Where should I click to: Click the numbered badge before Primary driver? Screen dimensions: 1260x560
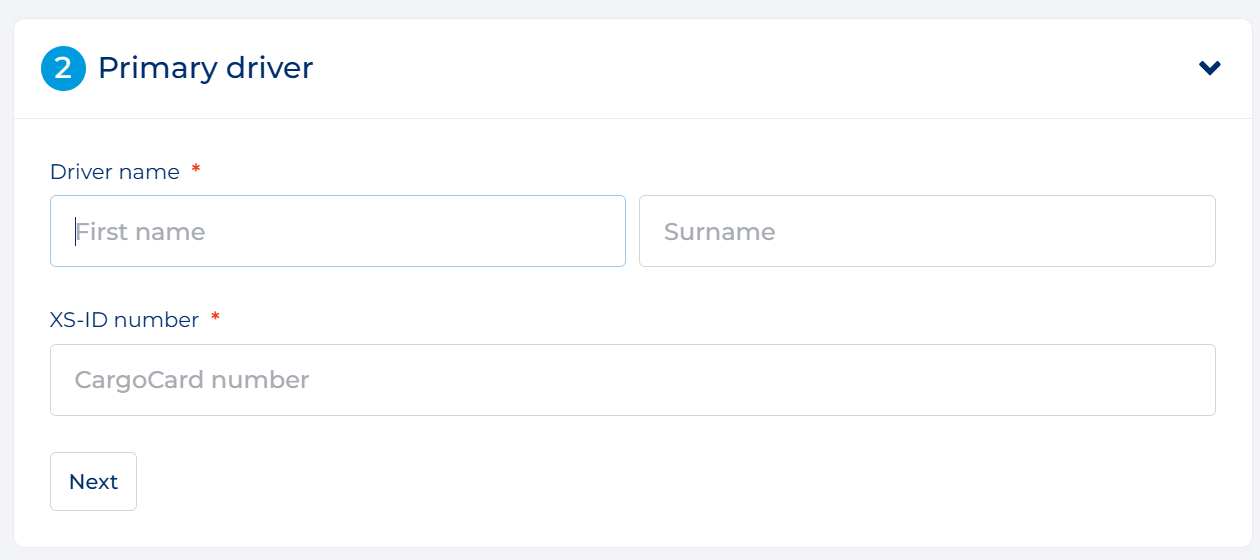coord(63,68)
